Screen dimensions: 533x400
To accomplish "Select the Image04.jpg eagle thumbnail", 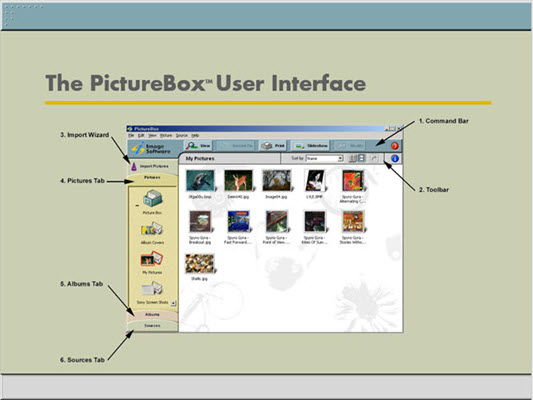I will (x=277, y=180).
